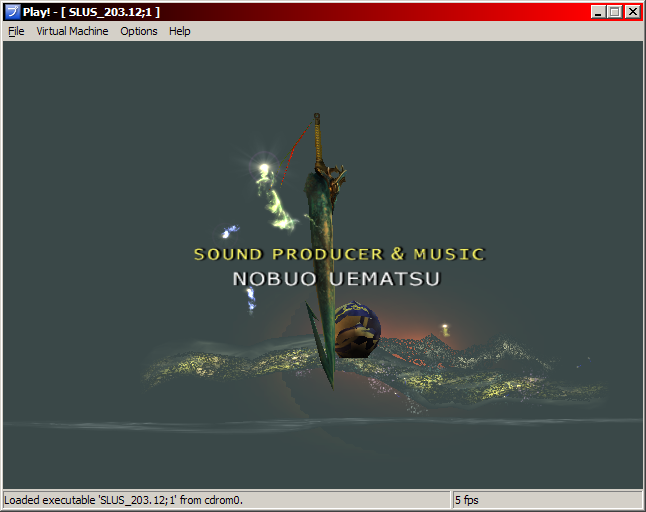Open the File menu

tap(16, 31)
